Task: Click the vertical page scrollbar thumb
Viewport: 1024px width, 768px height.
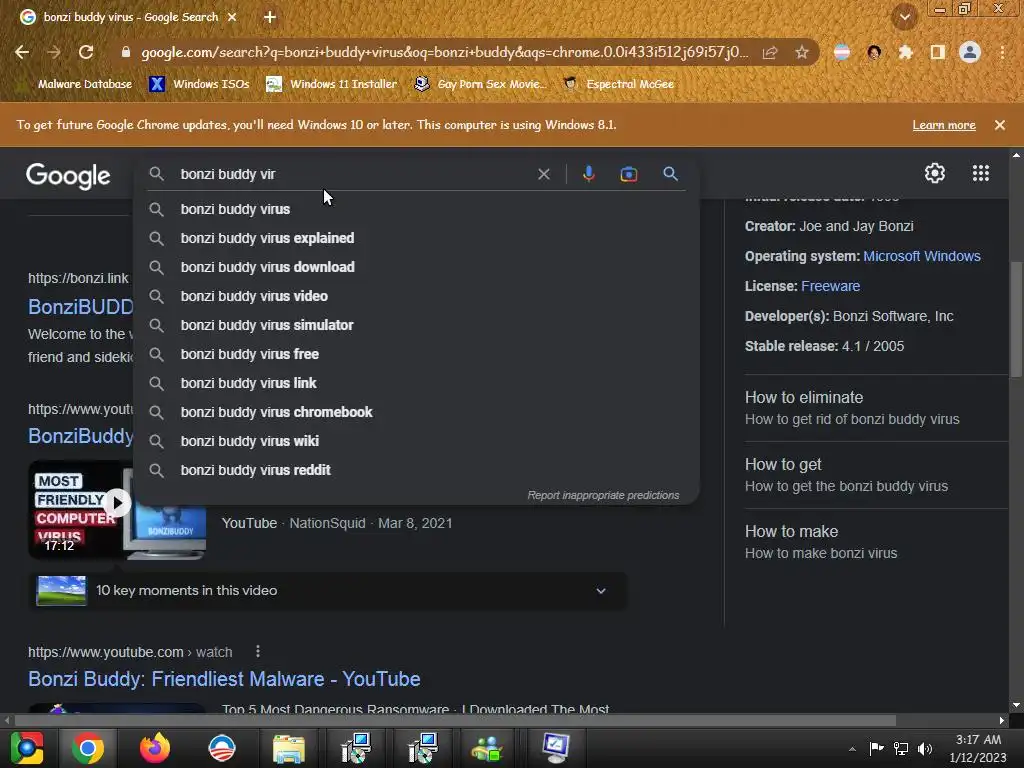Action: pos(1016,319)
